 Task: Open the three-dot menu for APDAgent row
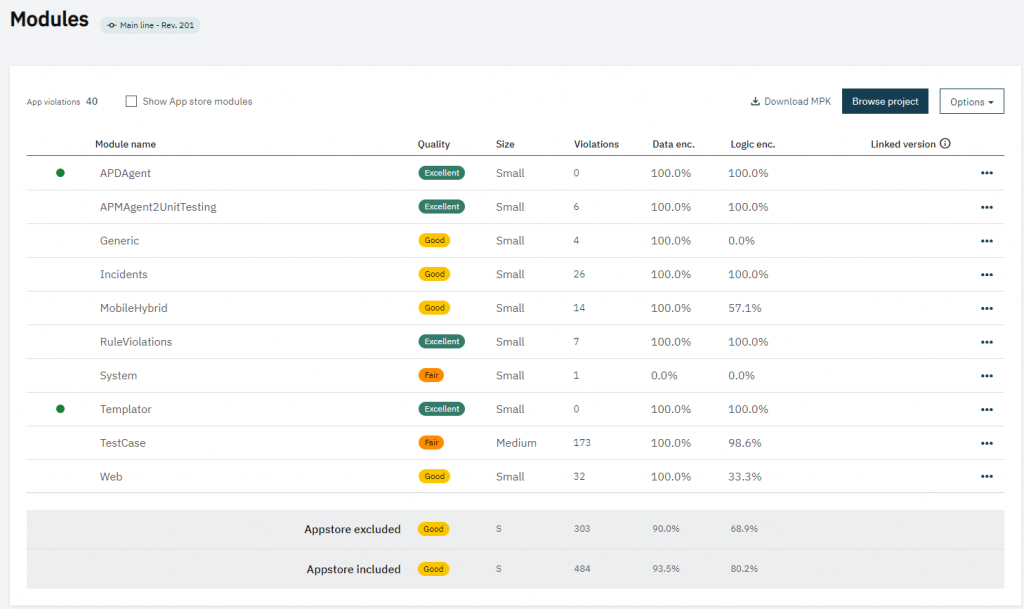click(986, 173)
